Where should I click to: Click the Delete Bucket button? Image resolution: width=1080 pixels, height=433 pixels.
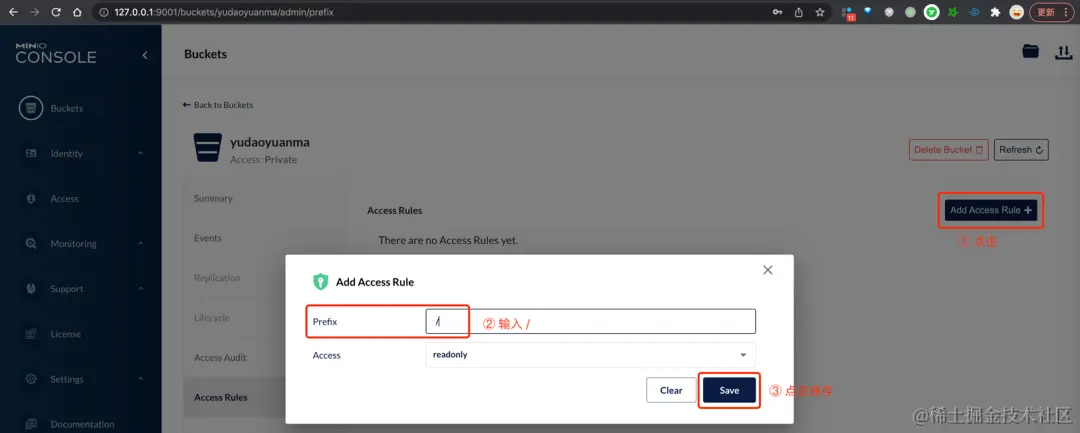pos(948,149)
